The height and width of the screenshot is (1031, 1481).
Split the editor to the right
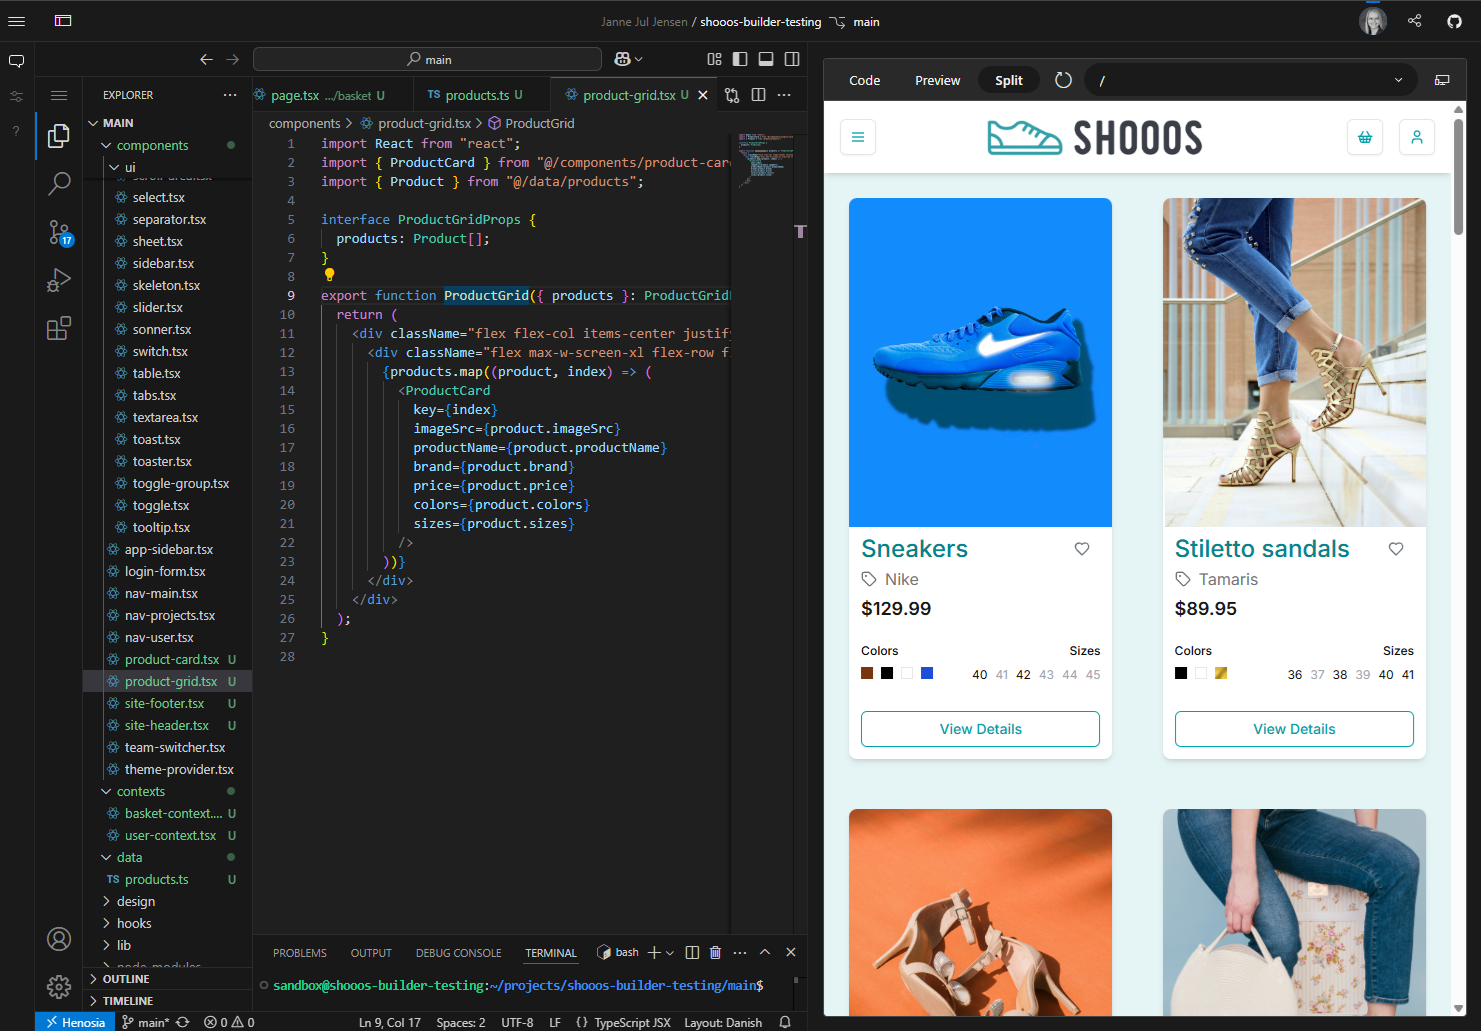click(x=758, y=95)
